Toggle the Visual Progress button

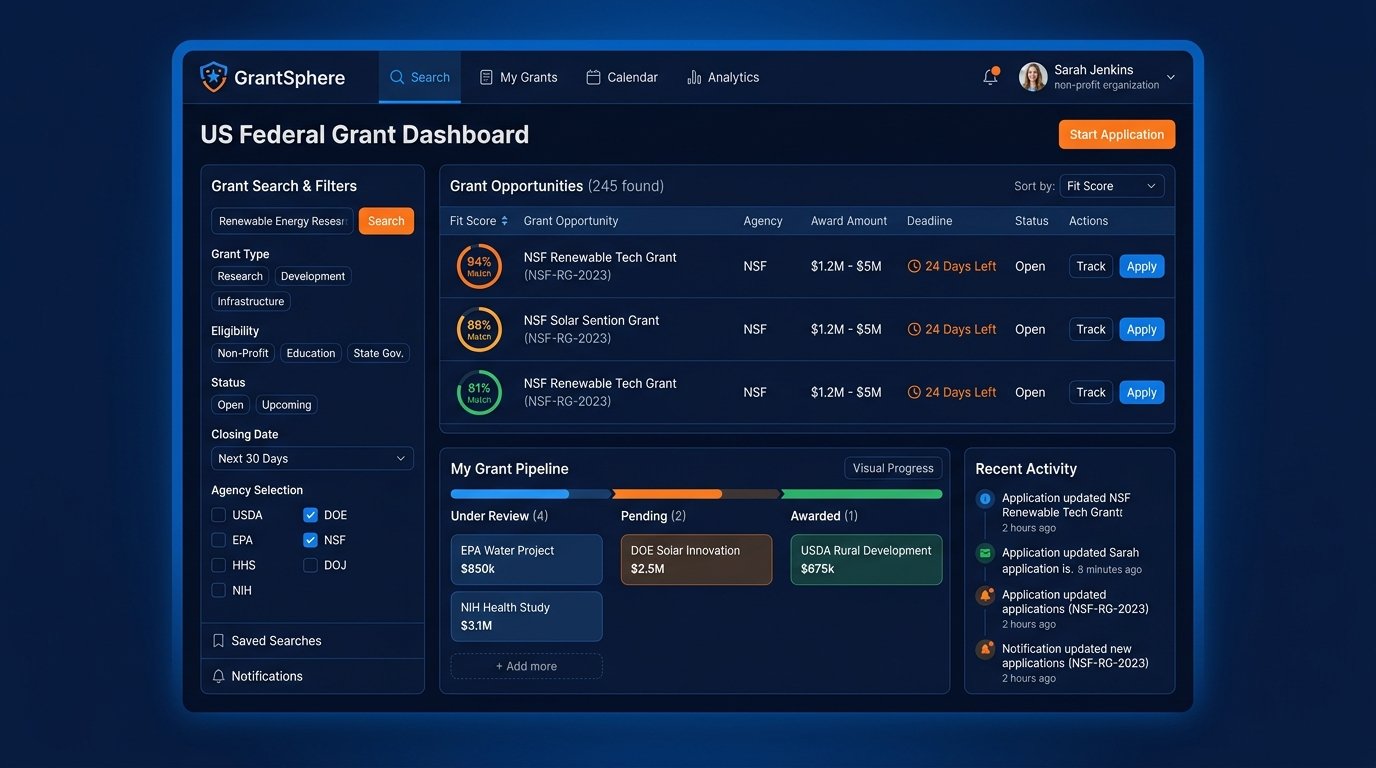pos(893,468)
